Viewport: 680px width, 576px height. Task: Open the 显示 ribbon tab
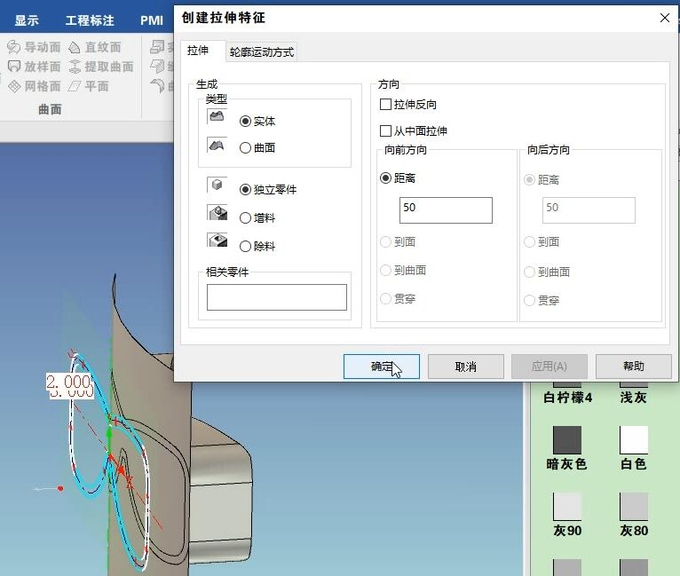pyautogui.click(x=26, y=20)
